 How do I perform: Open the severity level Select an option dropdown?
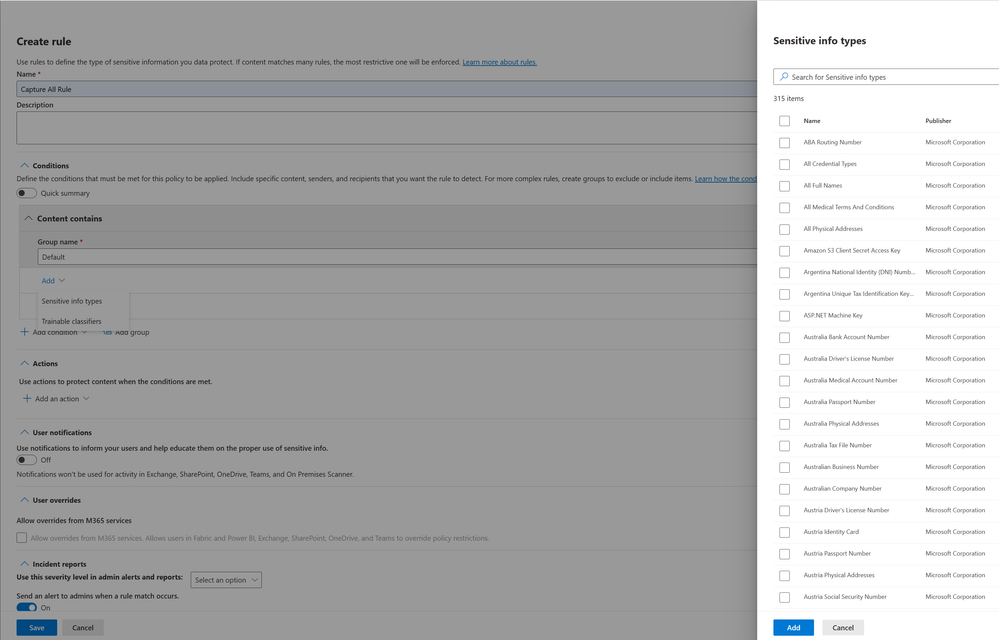point(226,580)
